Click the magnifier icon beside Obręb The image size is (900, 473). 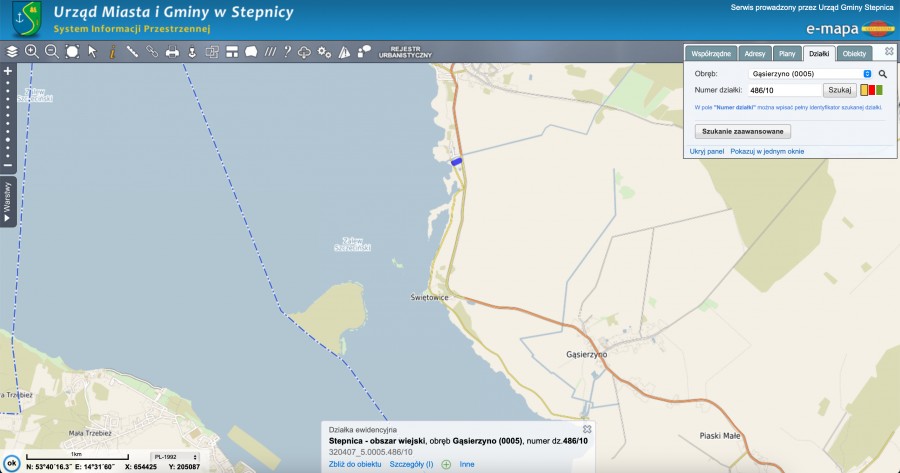click(883, 74)
